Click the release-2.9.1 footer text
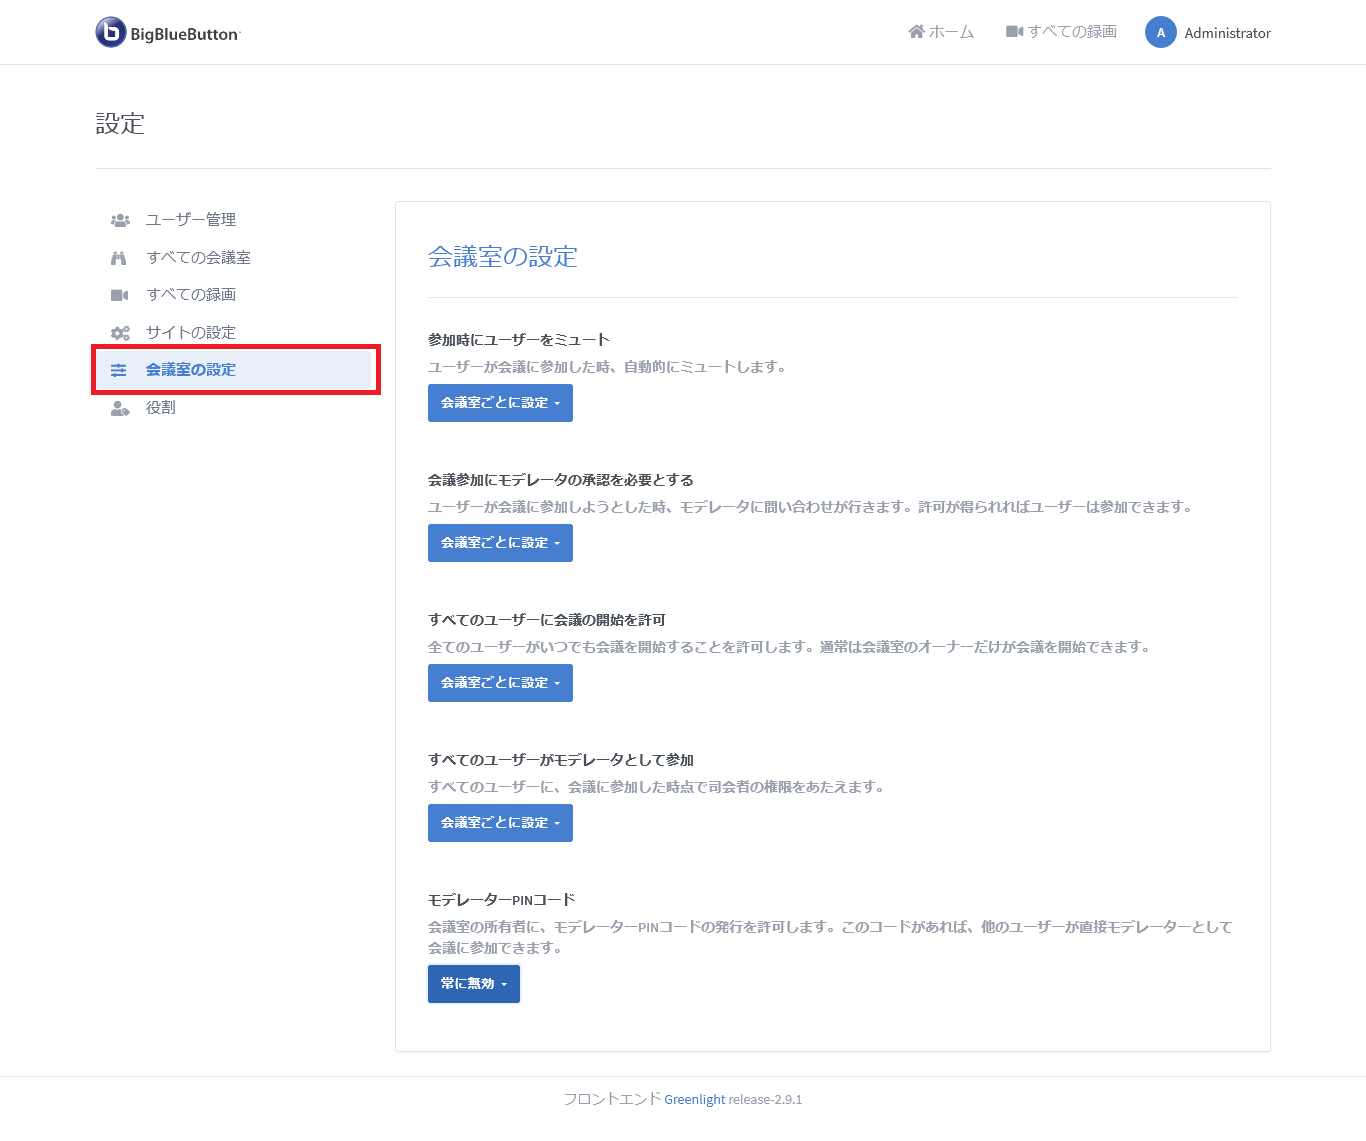The height and width of the screenshot is (1141, 1366). (765, 1100)
